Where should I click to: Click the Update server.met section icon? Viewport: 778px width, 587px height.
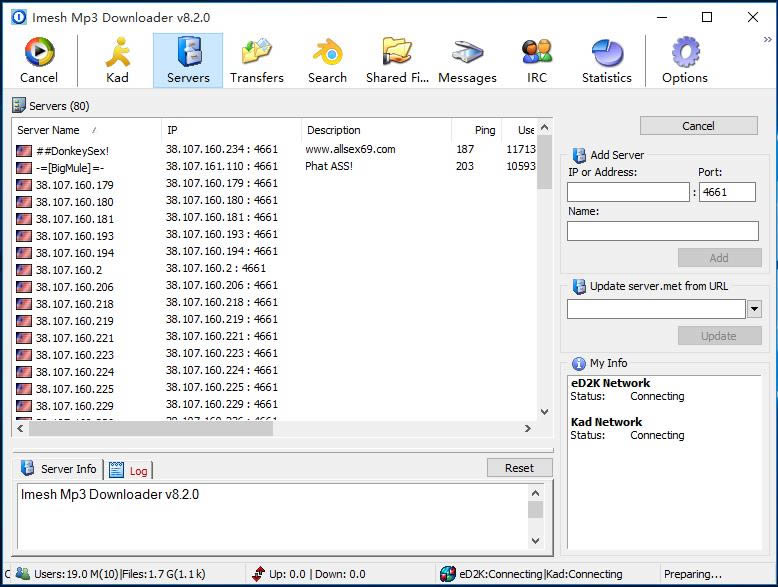tap(579, 286)
